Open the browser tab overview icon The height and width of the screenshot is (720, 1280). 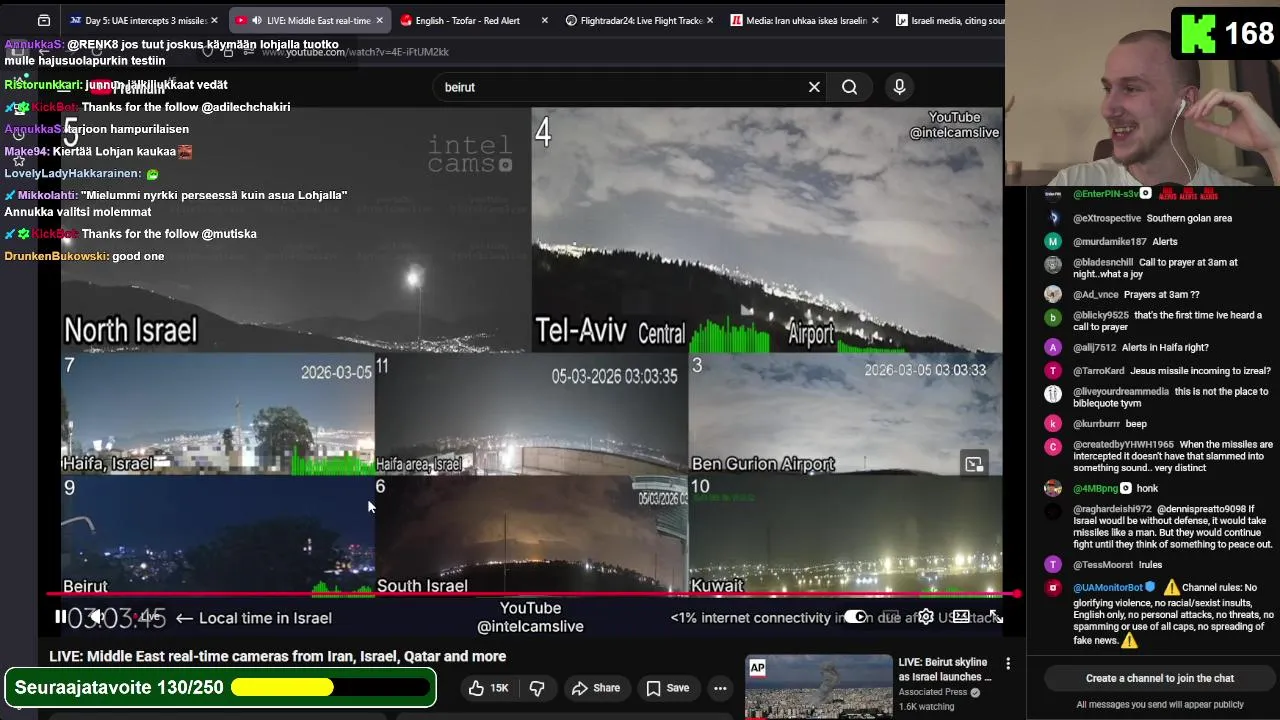[44, 20]
